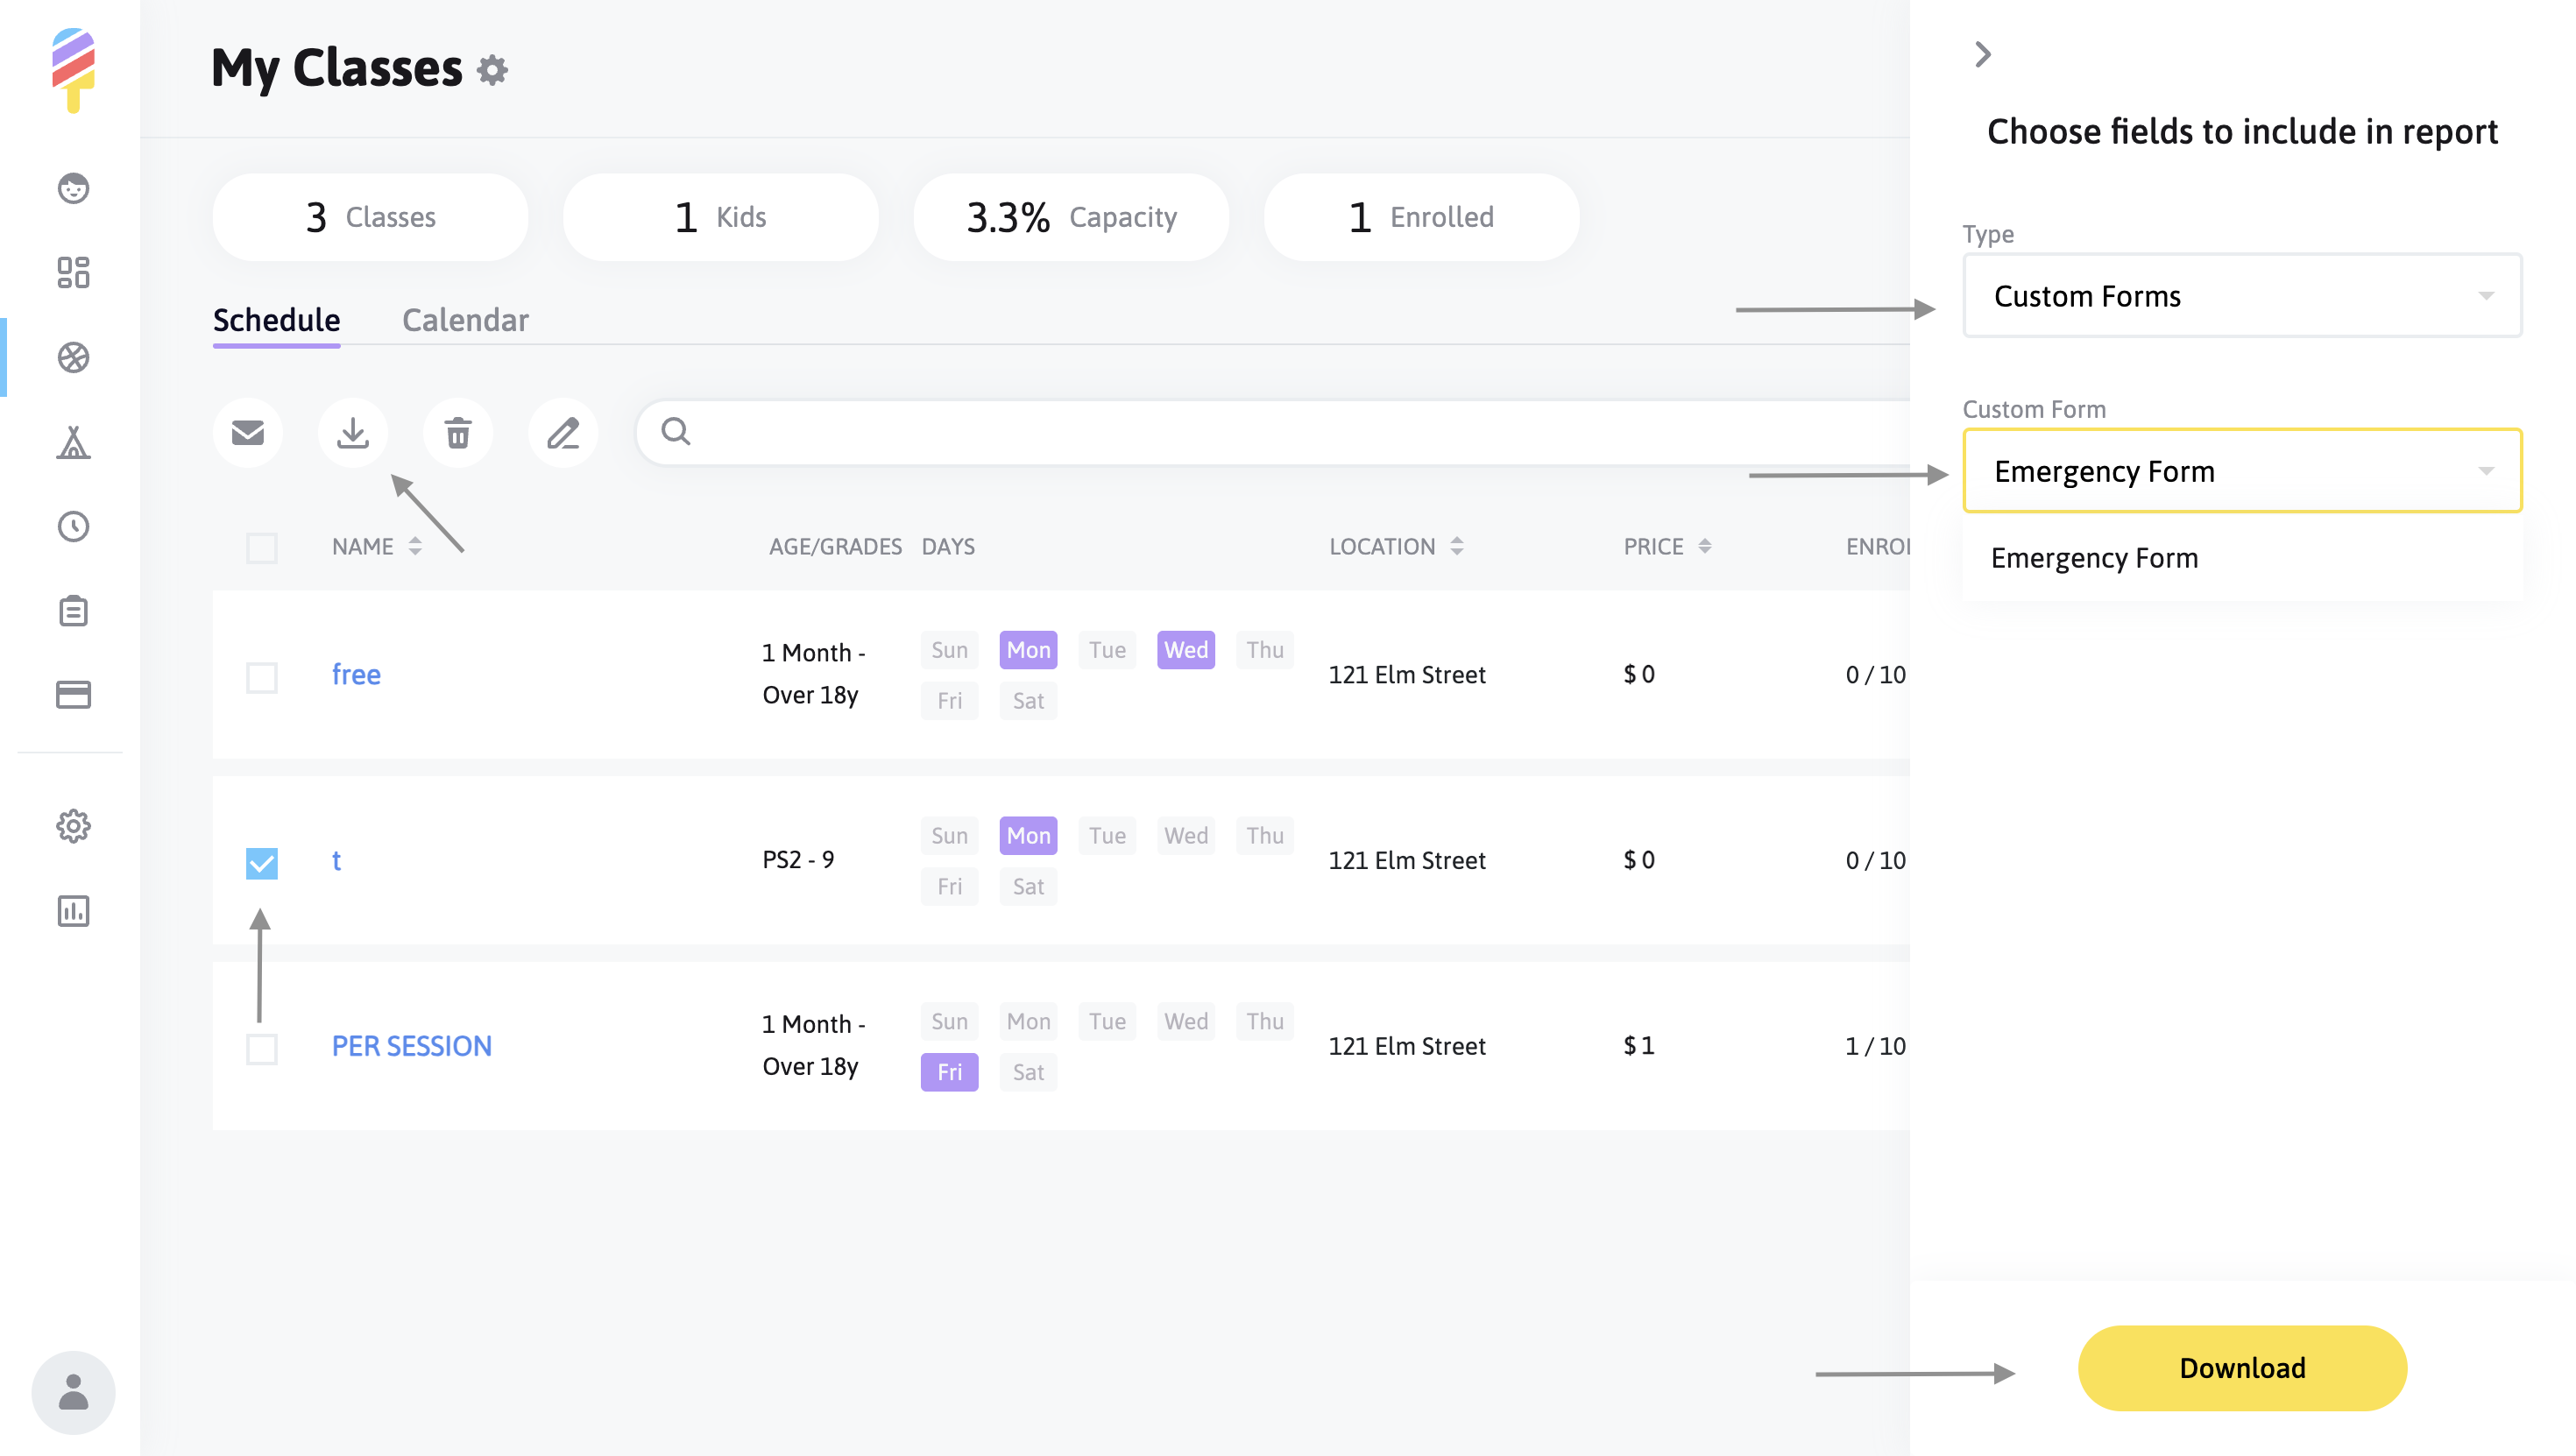Check the box for PER SESSION class
This screenshot has height=1456, width=2576.
[261, 1048]
